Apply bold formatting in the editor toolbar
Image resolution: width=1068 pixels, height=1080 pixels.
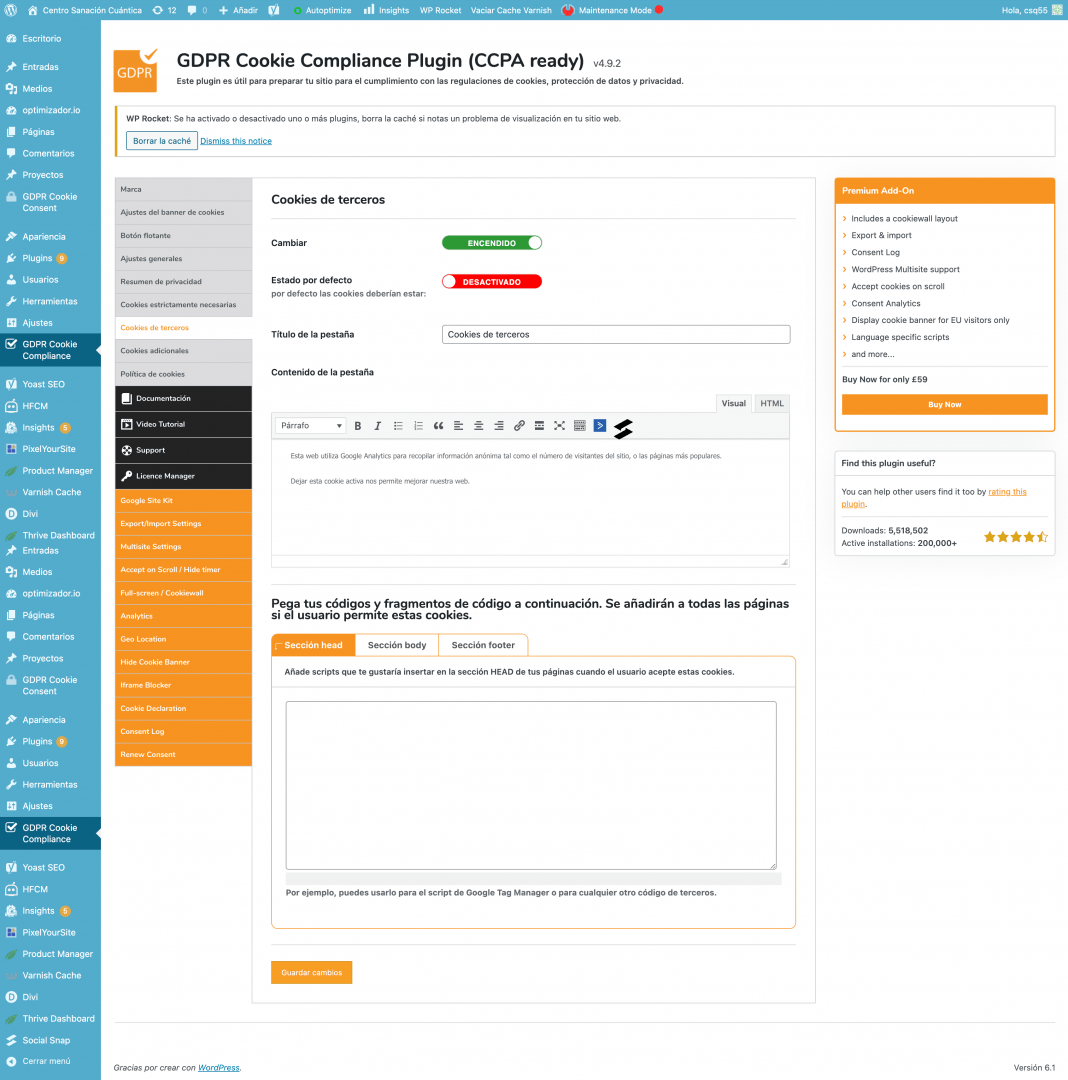click(x=357, y=426)
